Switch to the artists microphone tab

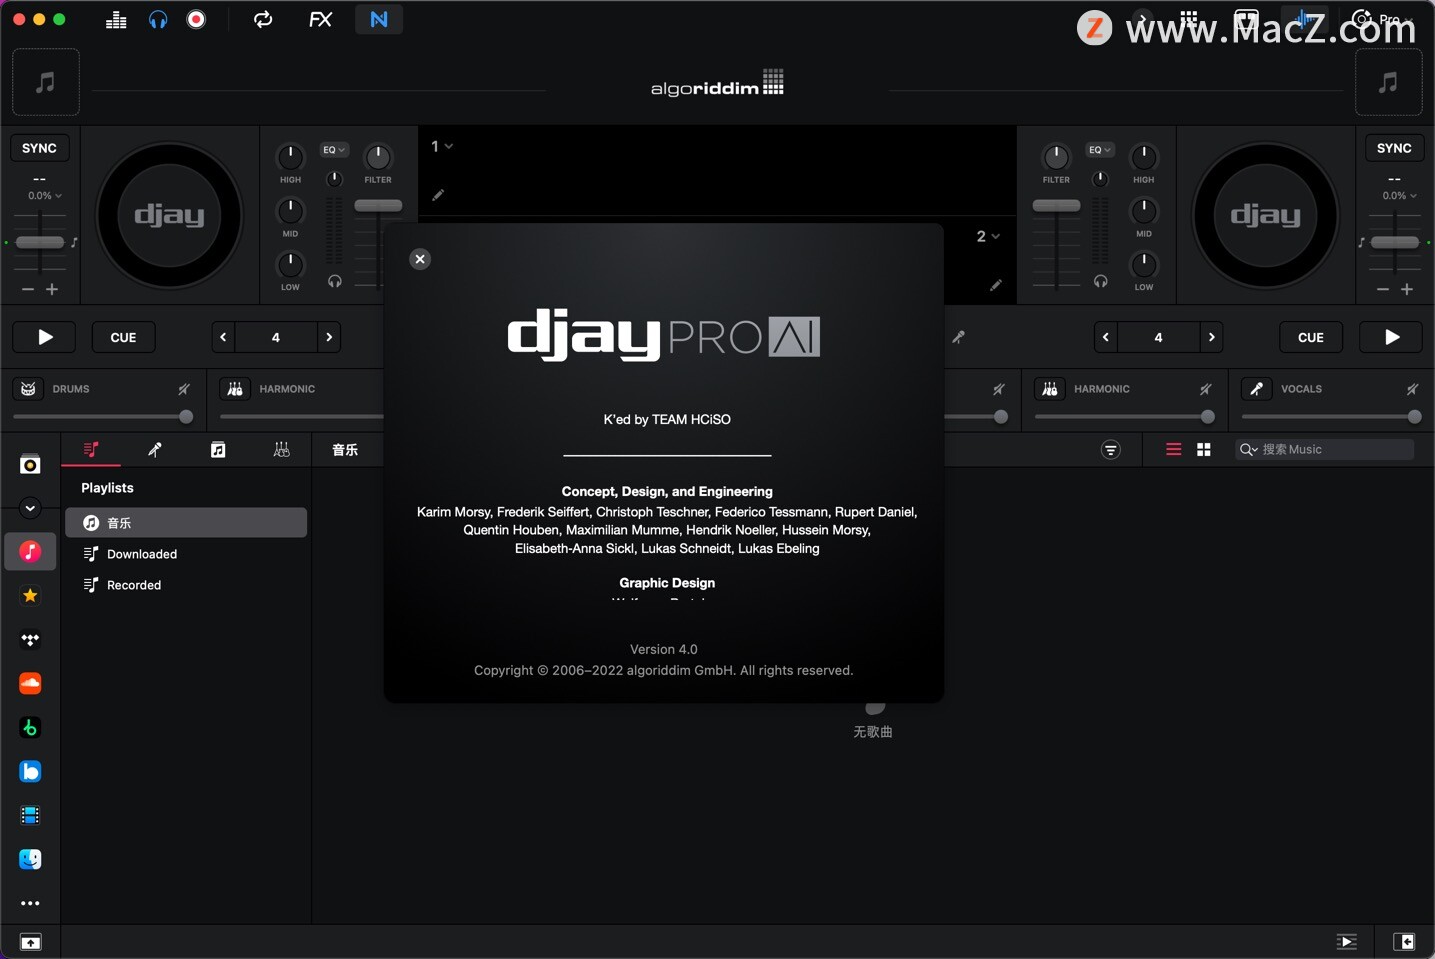click(155, 450)
